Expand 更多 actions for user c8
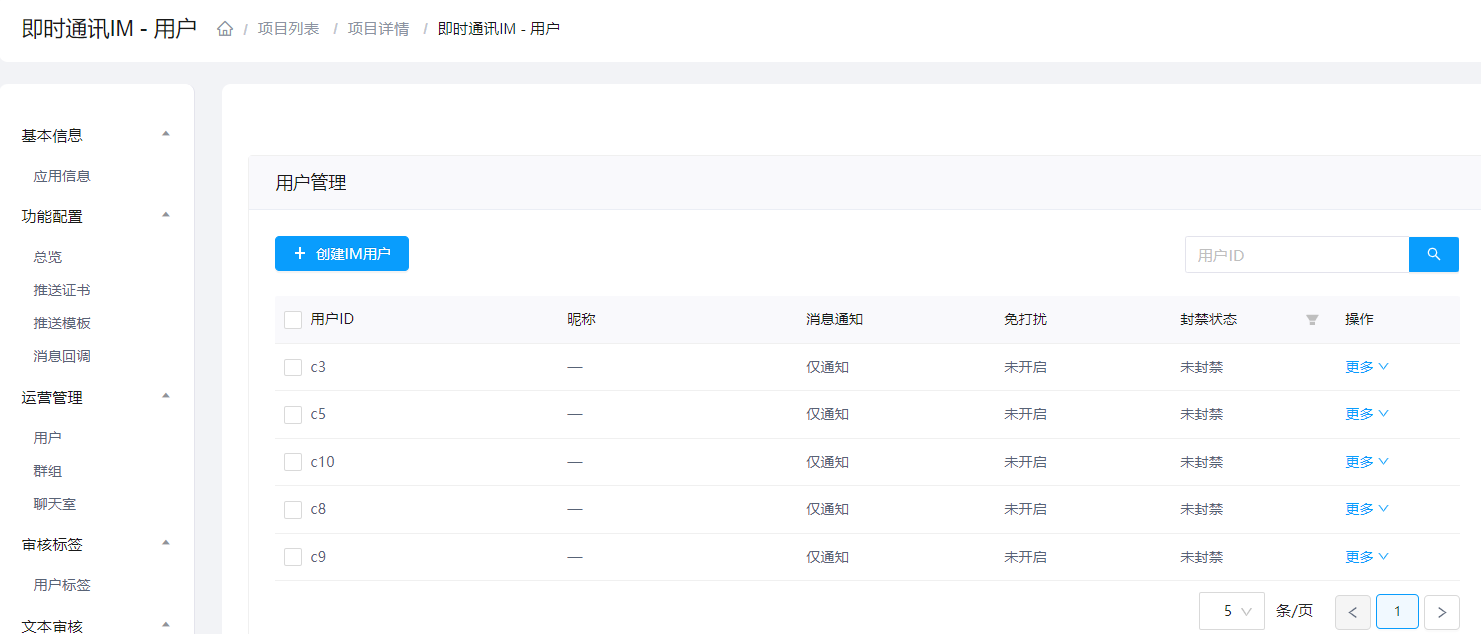Screen dimensions: 1481x634 (x=1366, y=509)
